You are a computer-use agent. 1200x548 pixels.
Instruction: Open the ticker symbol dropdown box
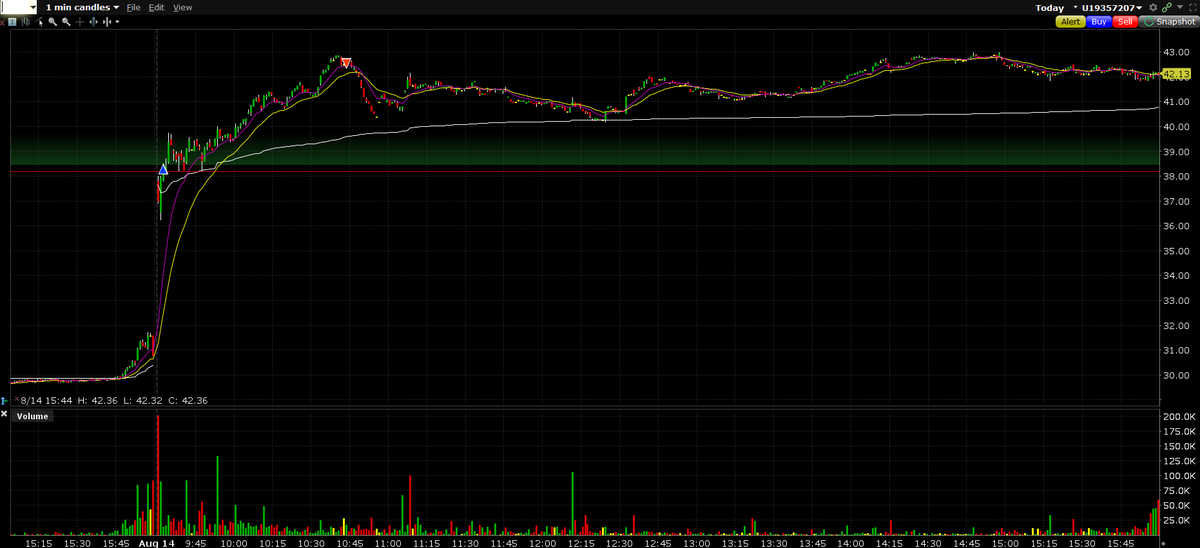18,7
